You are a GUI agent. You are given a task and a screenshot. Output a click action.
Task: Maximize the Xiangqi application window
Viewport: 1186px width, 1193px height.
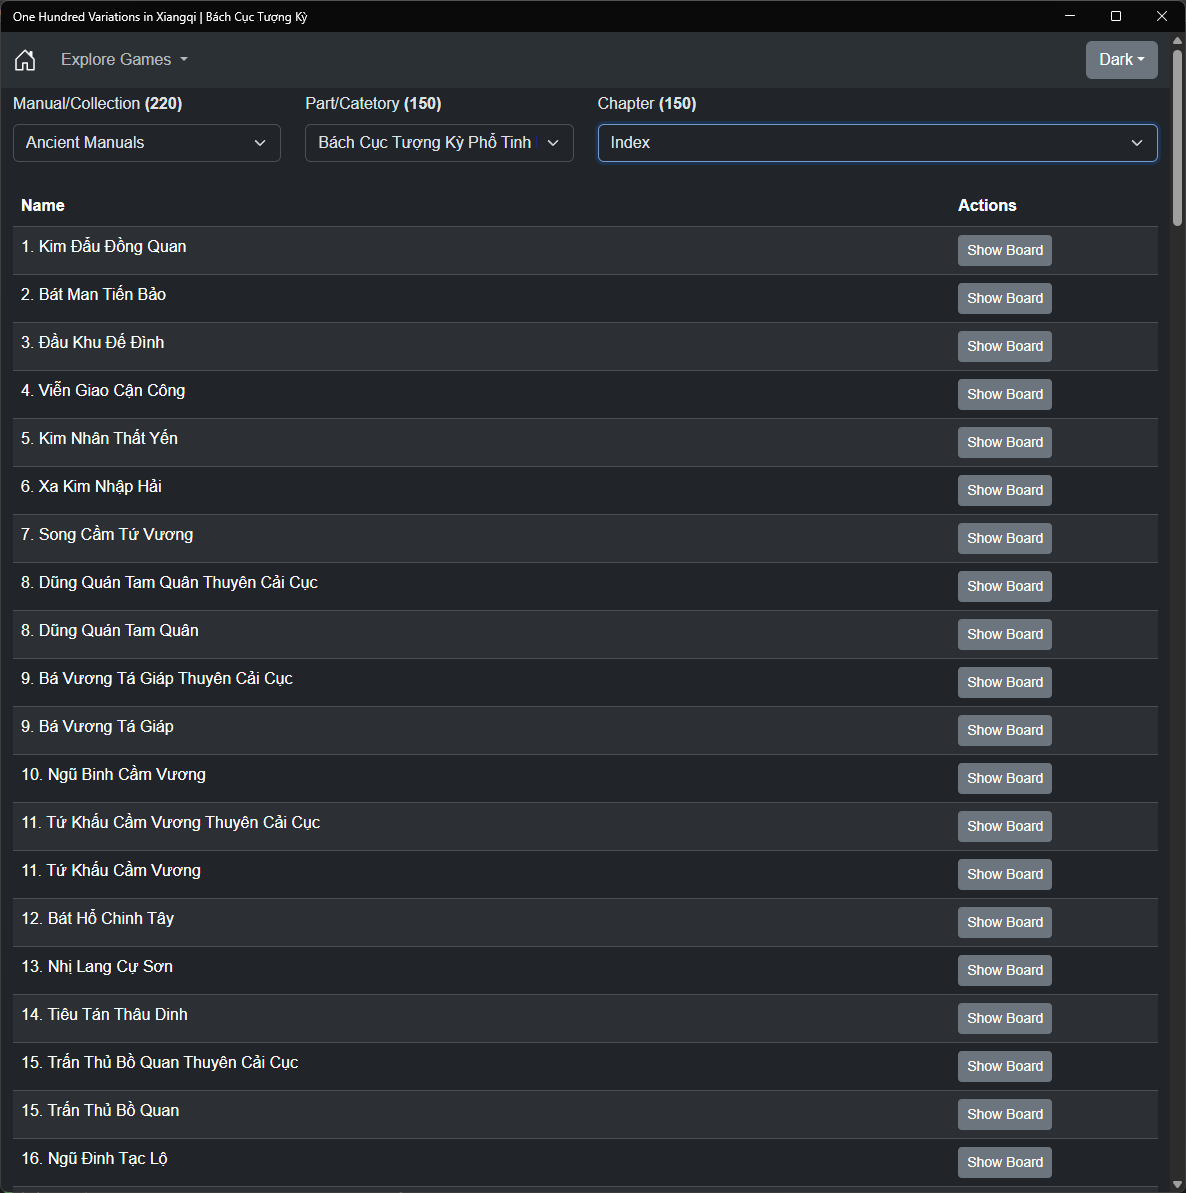coord(1116,16)
